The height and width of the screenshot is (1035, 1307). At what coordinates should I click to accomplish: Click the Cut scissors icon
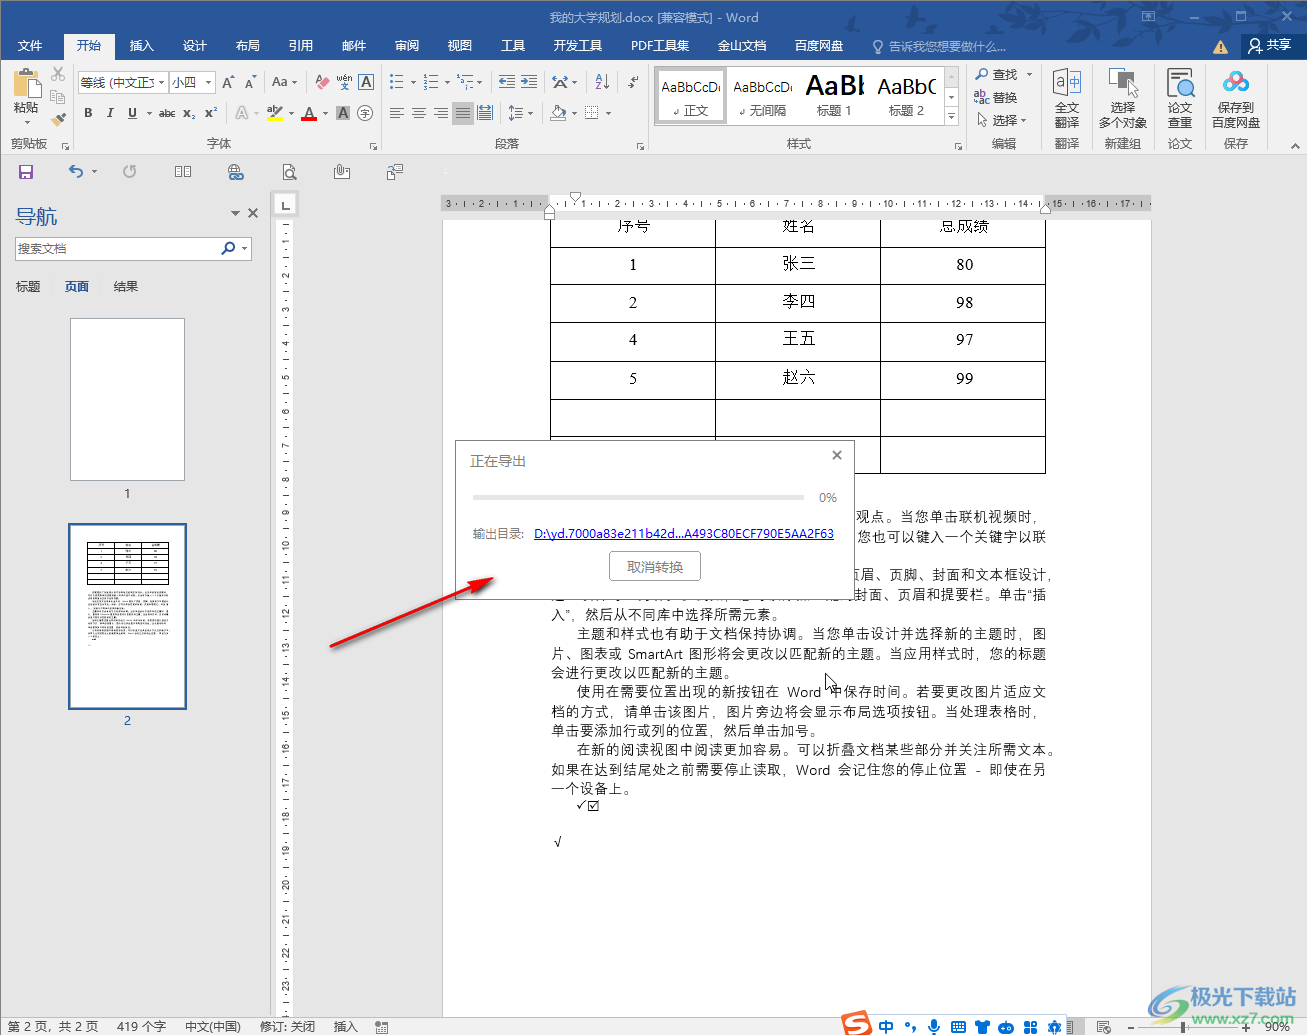coord(58,74)
